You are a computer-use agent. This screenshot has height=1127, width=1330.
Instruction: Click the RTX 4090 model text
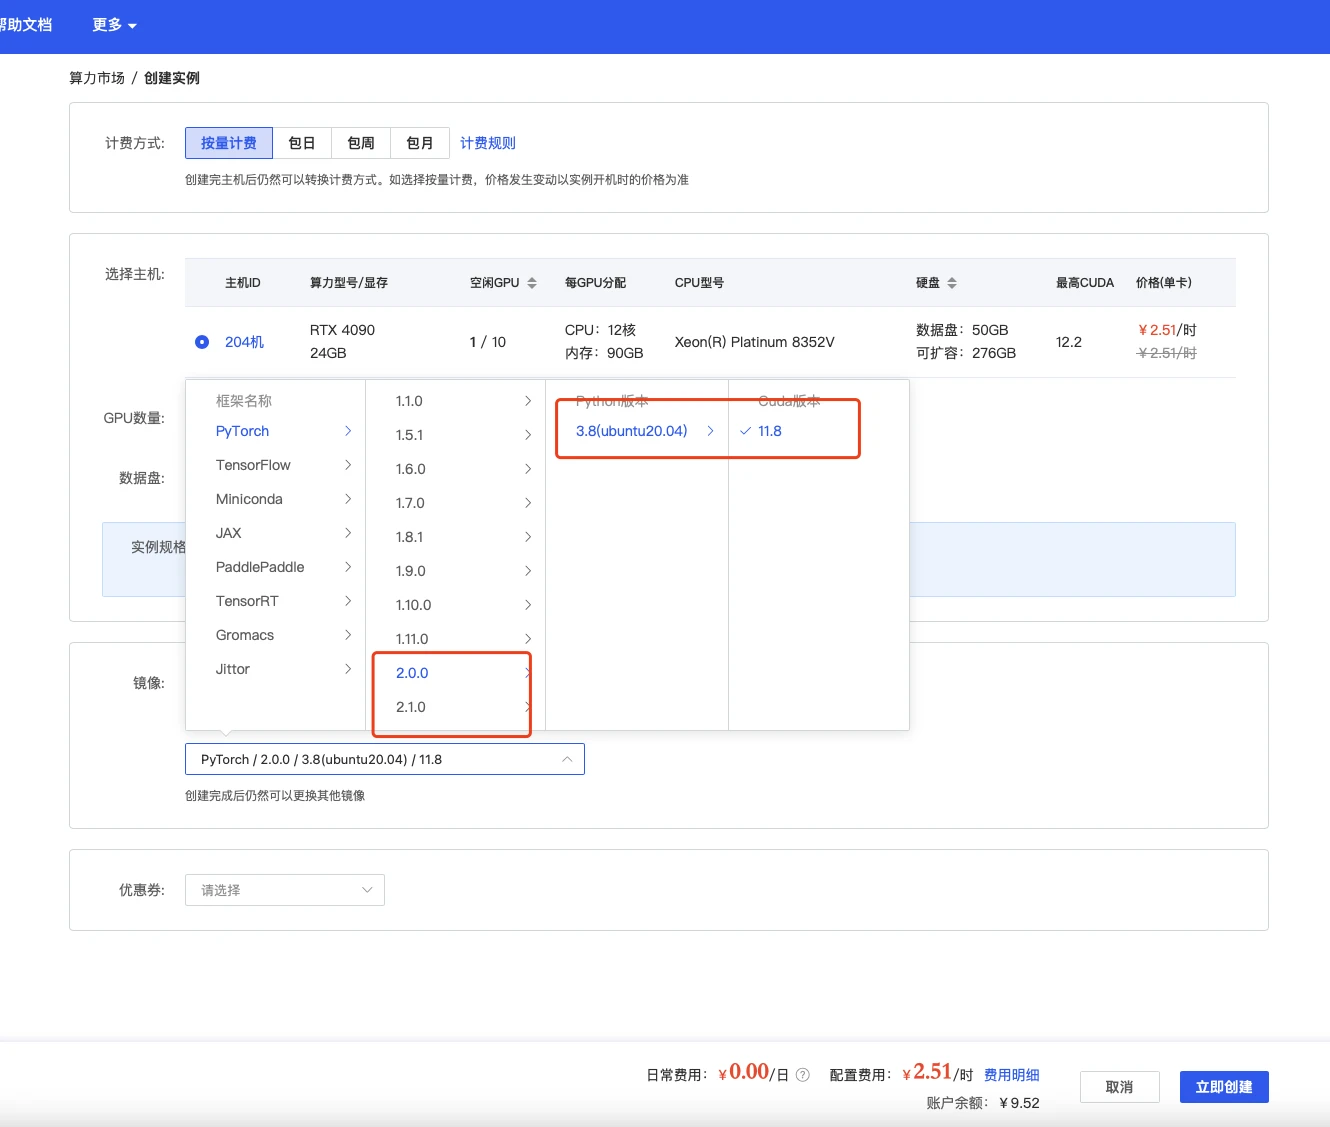point(342,330)
